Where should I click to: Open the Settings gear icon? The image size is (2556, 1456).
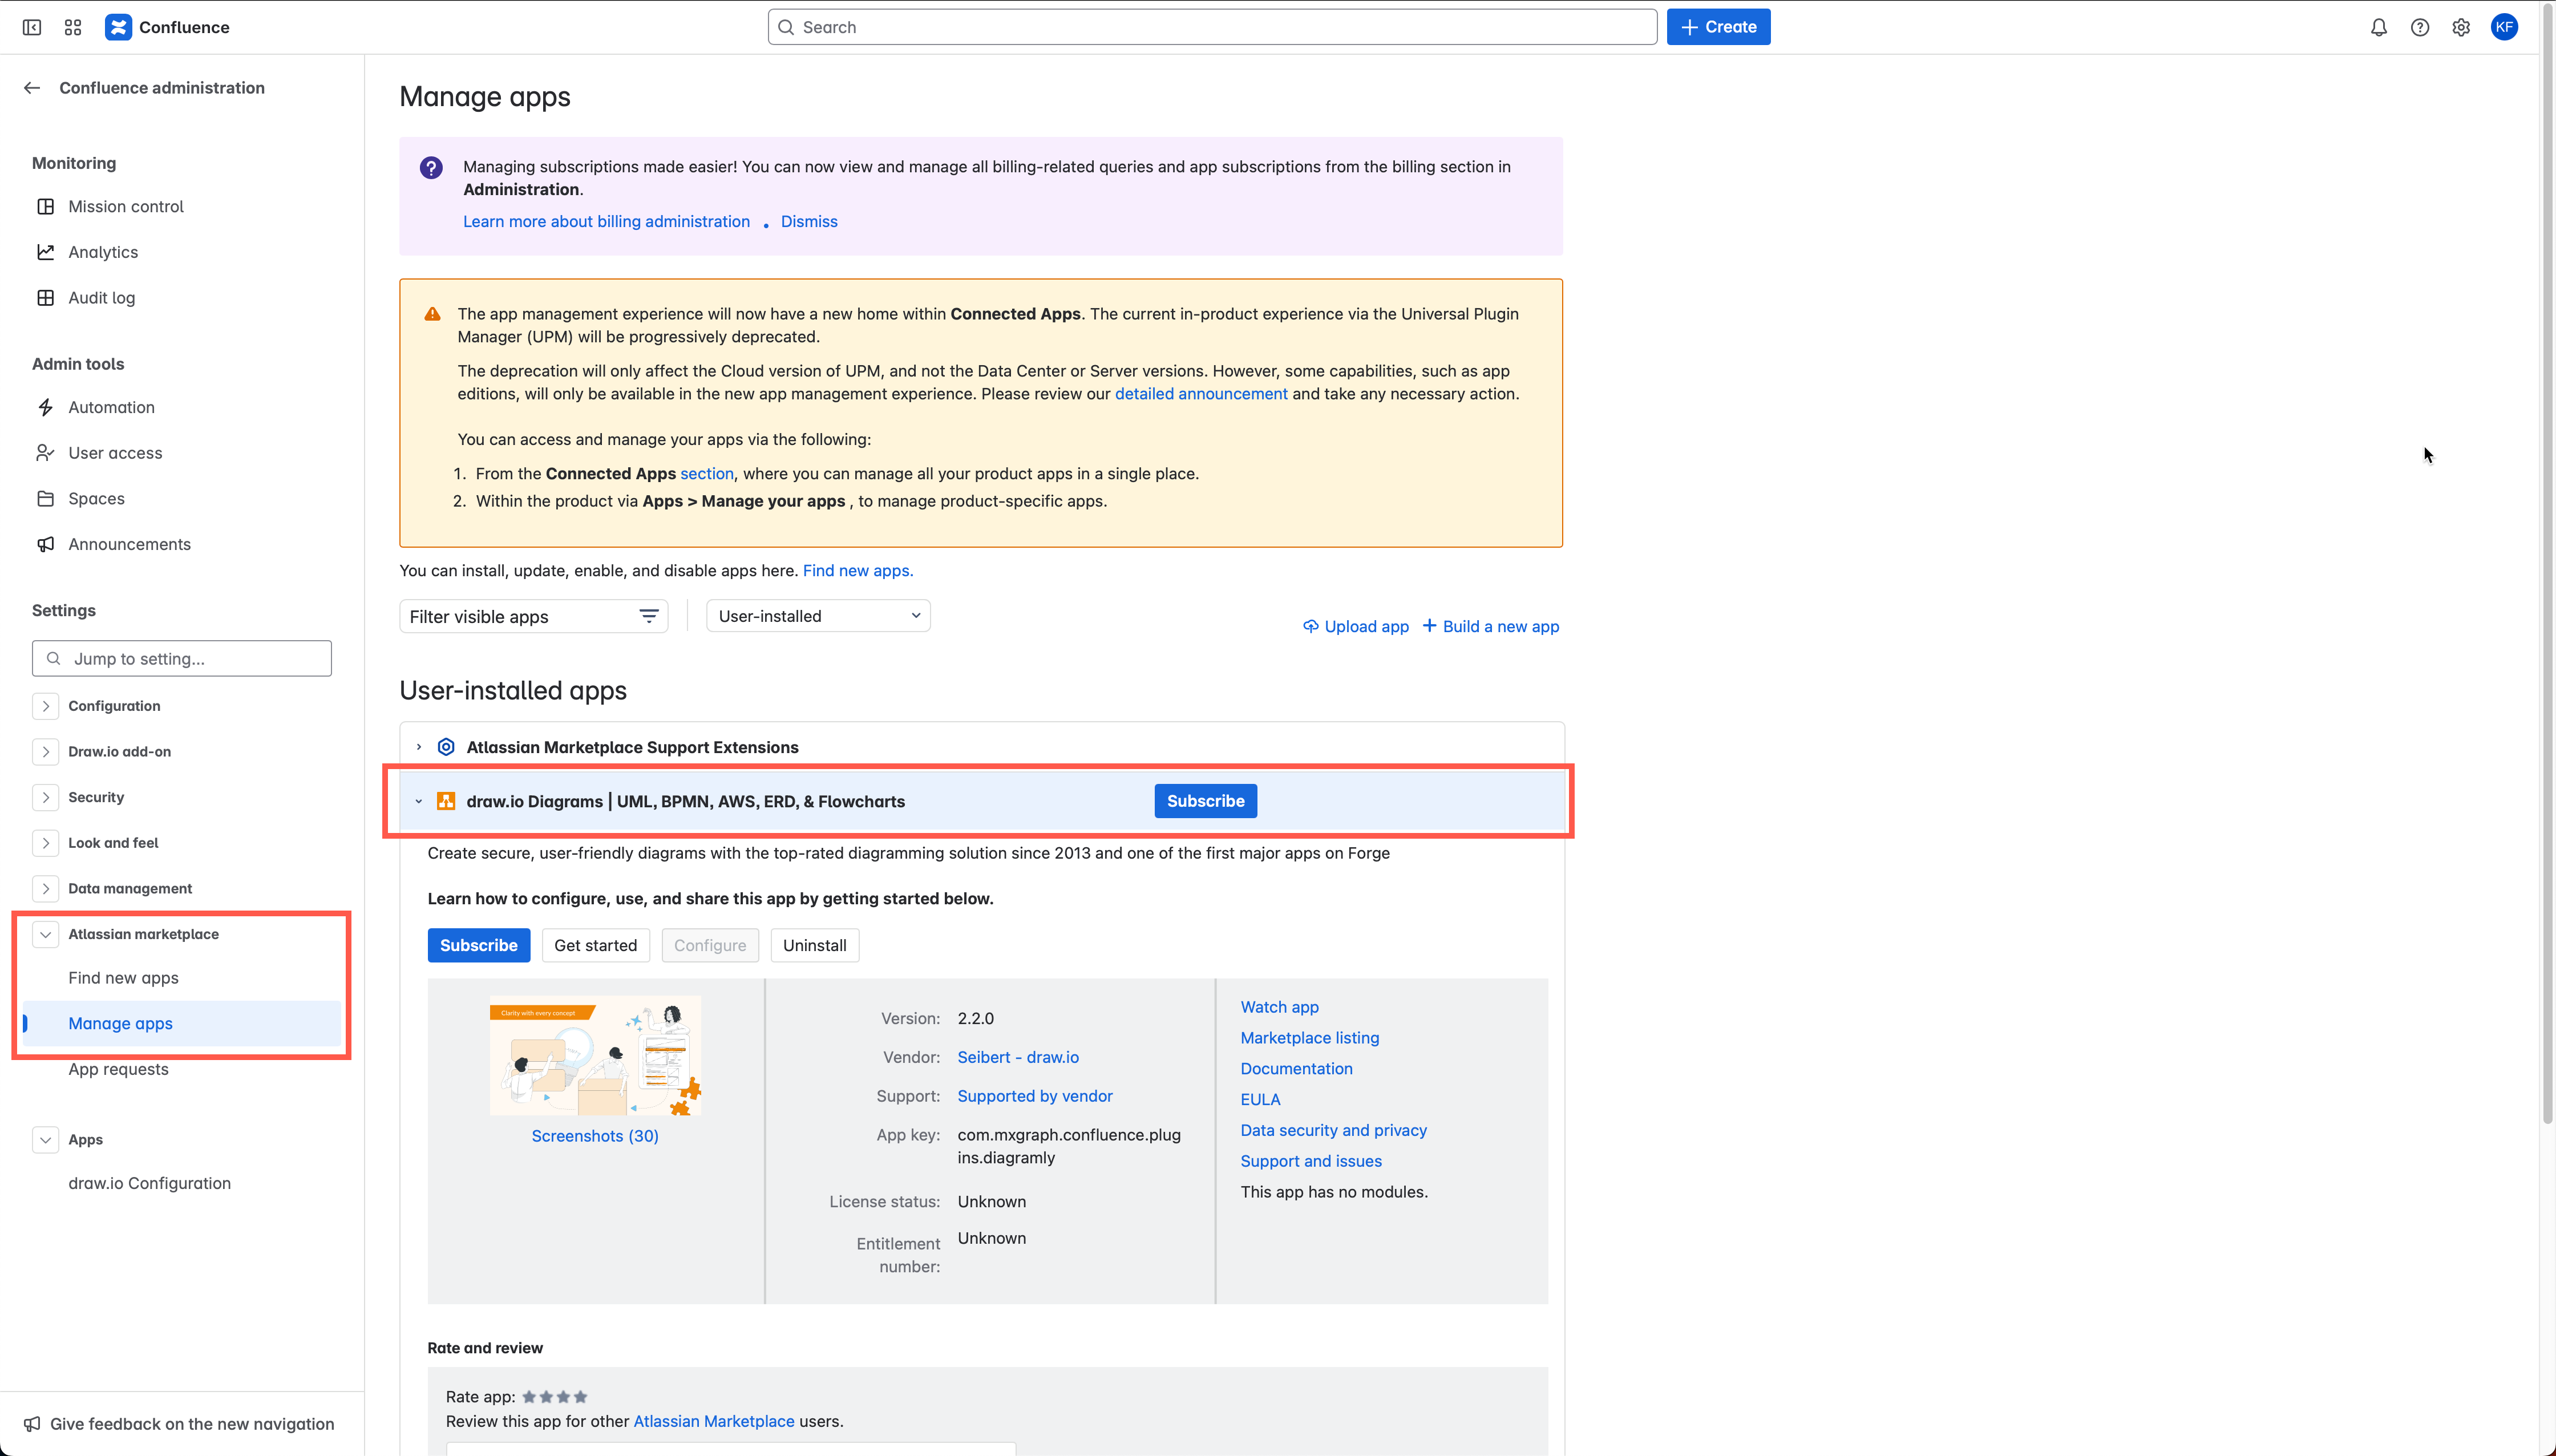tap(2462, 27)
